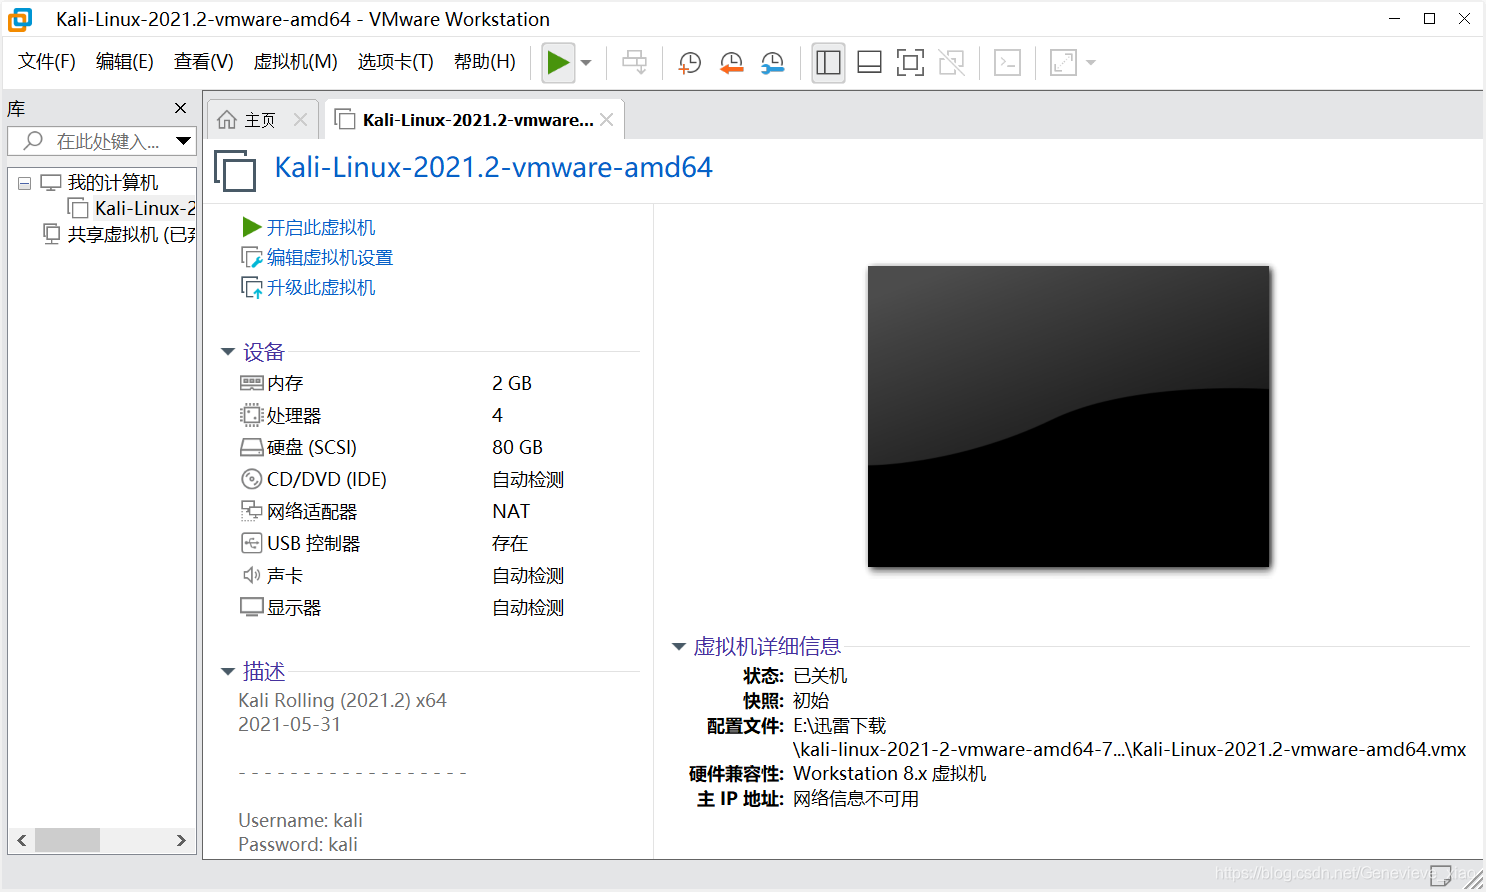Open the 选项卡(T) menu
The height and width of the screenshot is (892, 1486).
pyautogui.click(x=395, y=62)
